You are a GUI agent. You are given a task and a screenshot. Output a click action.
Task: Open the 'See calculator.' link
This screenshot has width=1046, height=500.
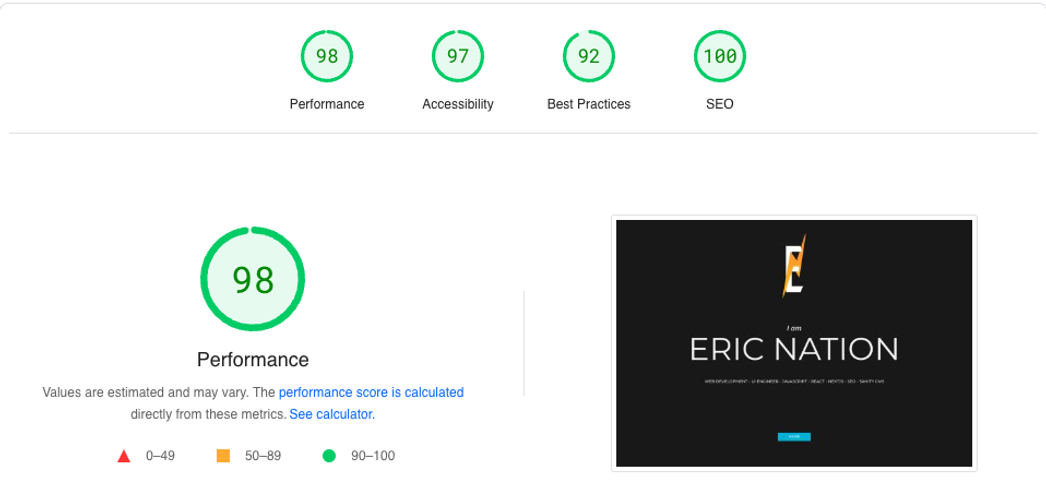point(332,414)
